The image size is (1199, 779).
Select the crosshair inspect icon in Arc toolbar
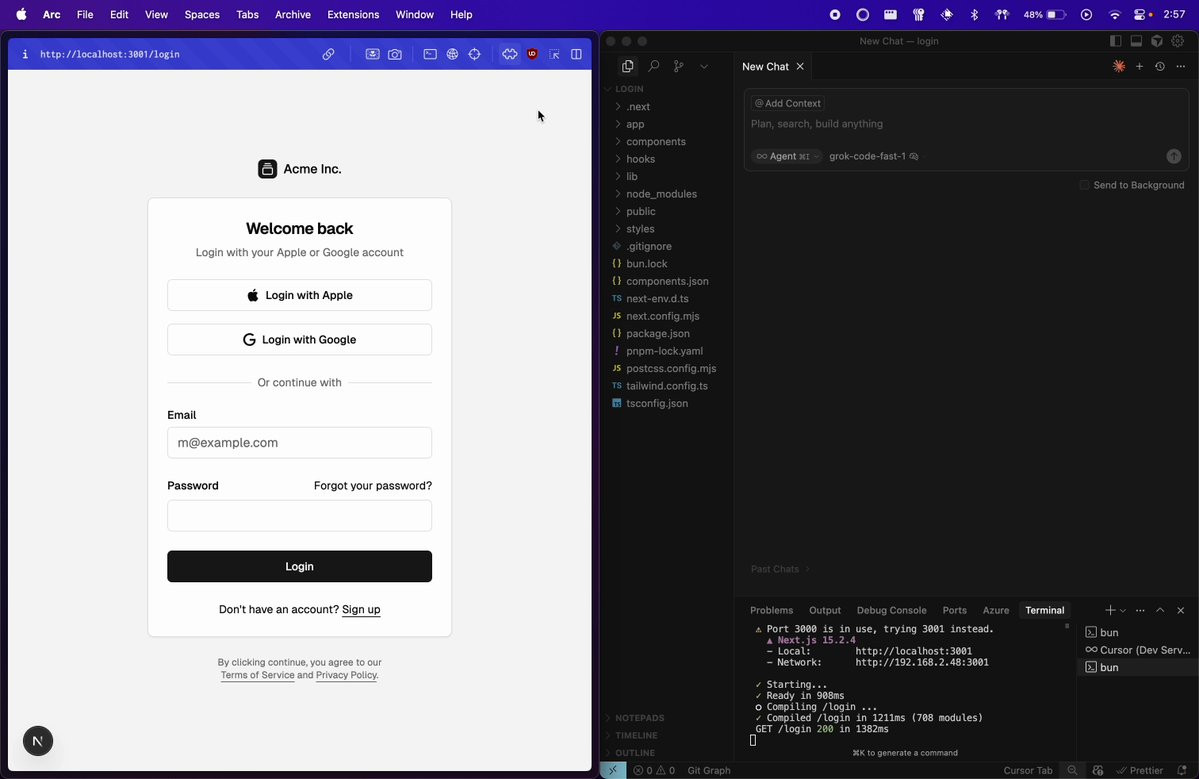coord(475,54)
